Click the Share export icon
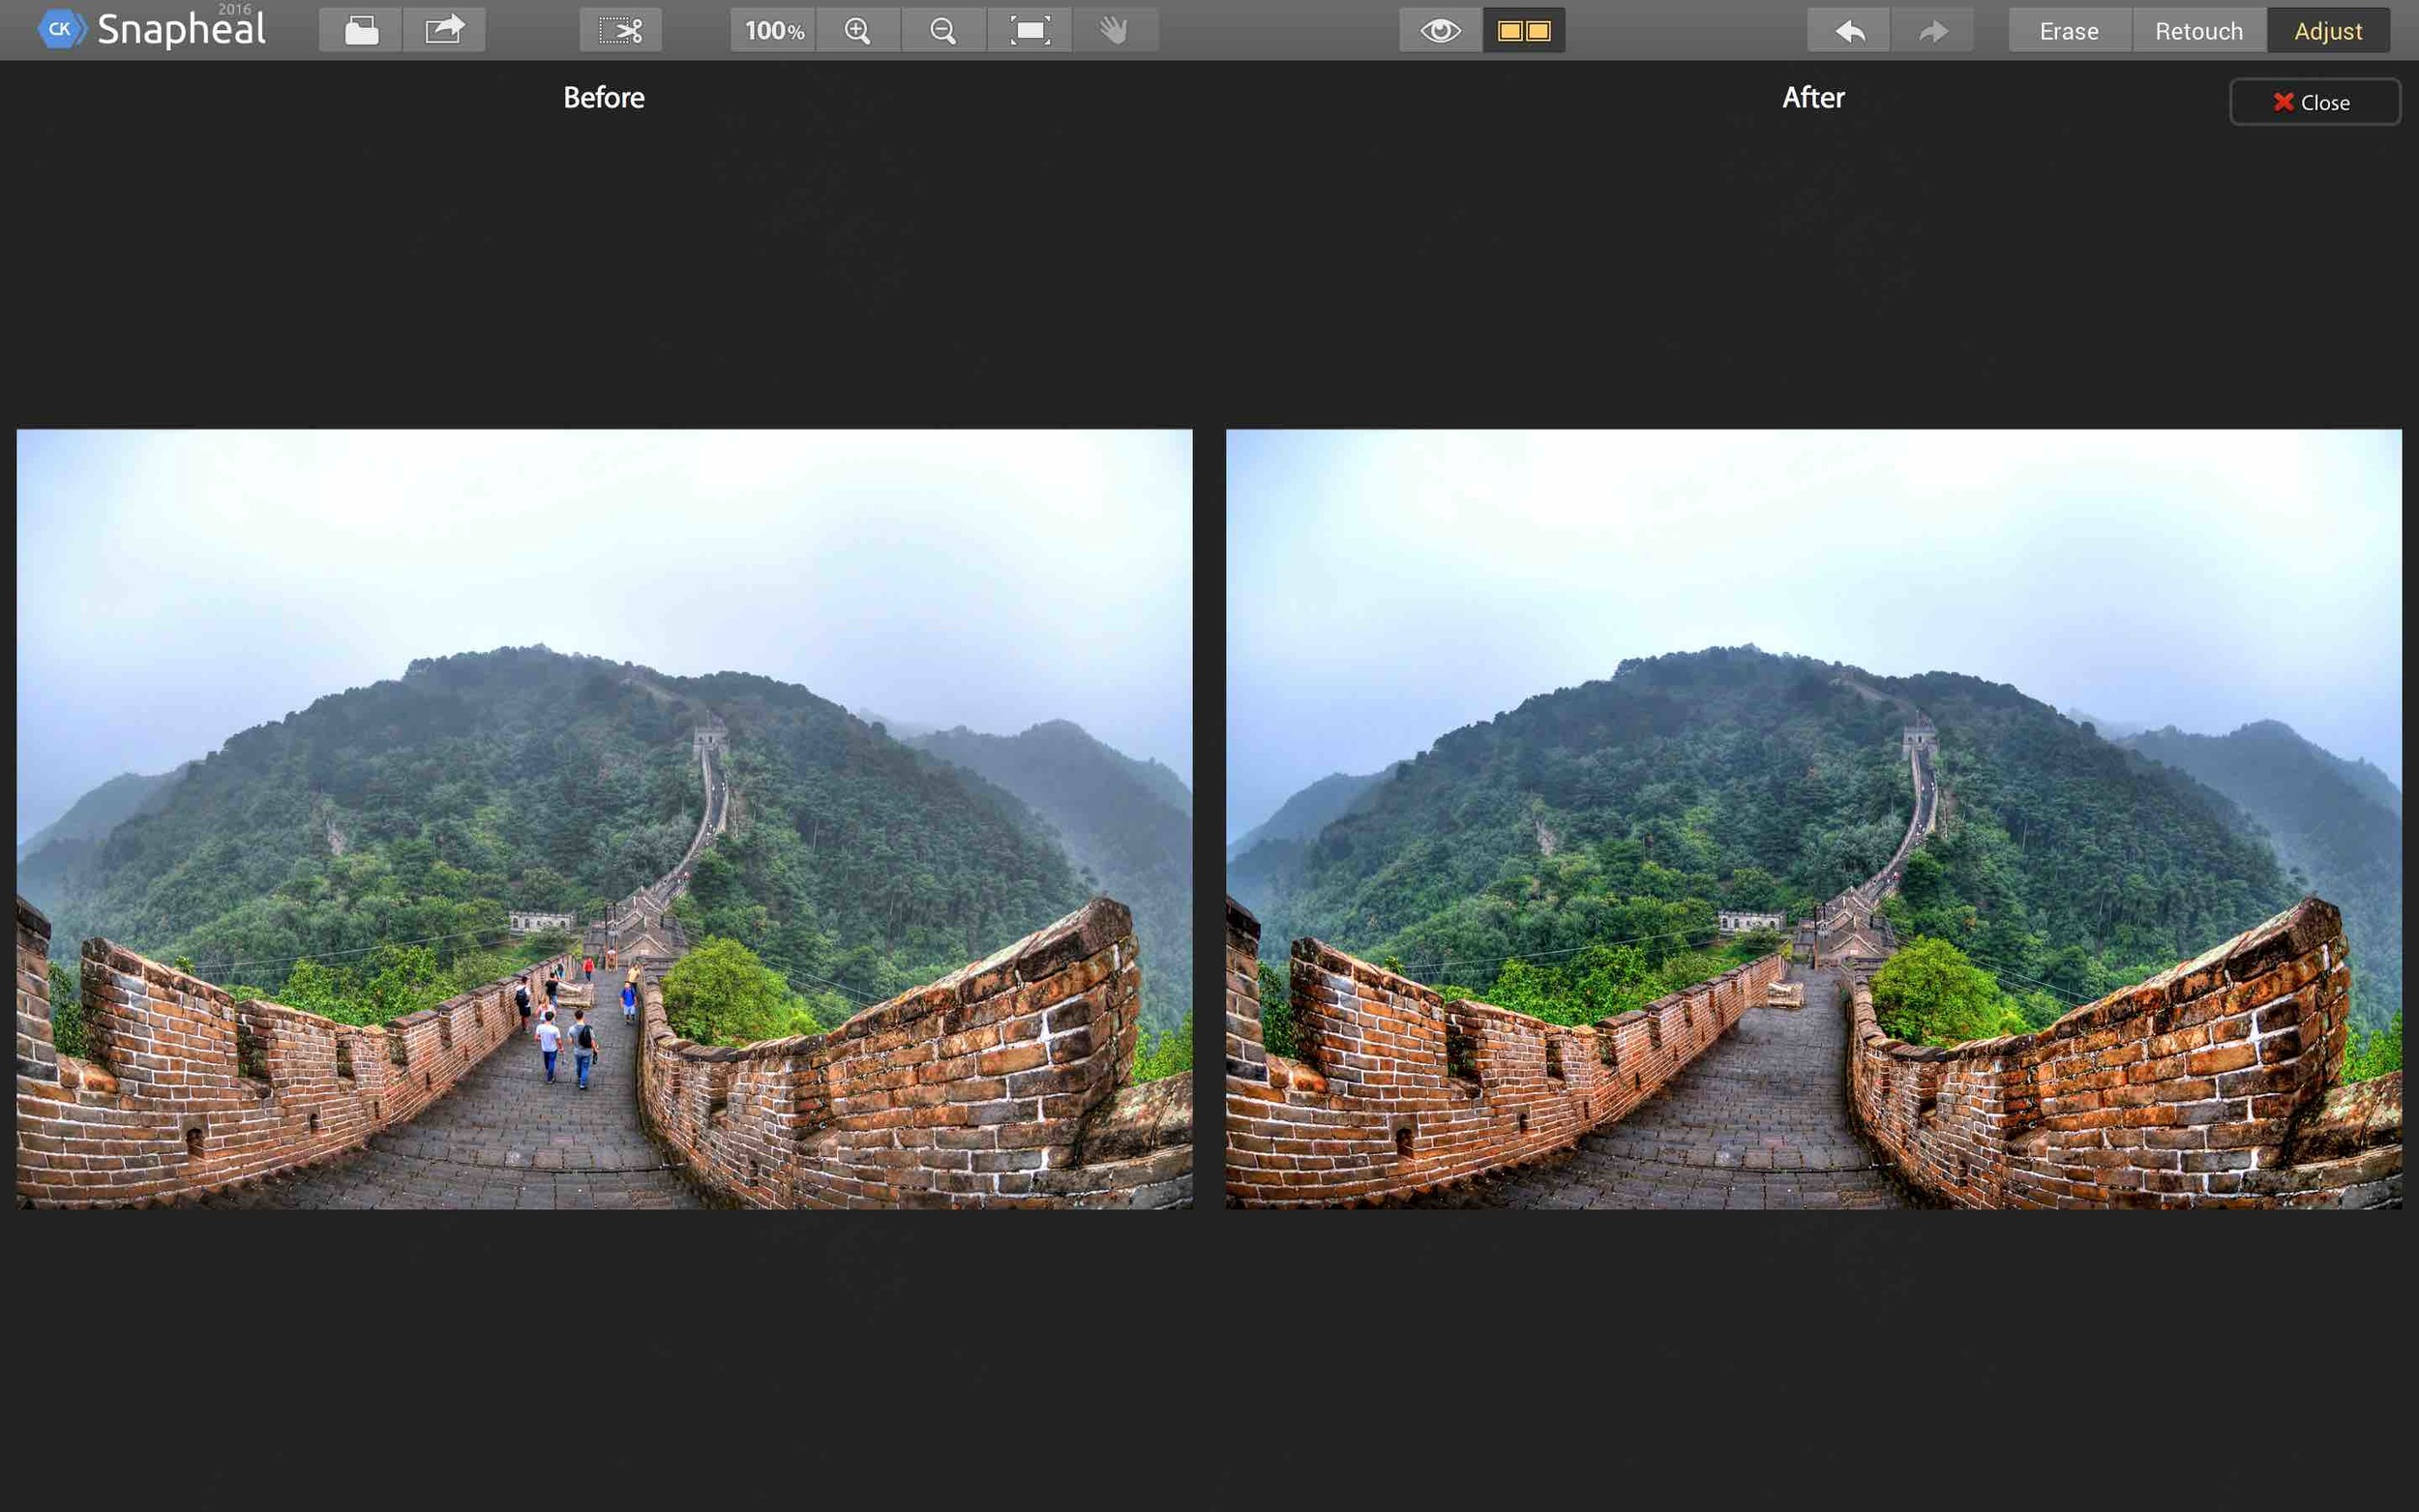Viewport: 2419px width, 1512px height. click(444, 30)
